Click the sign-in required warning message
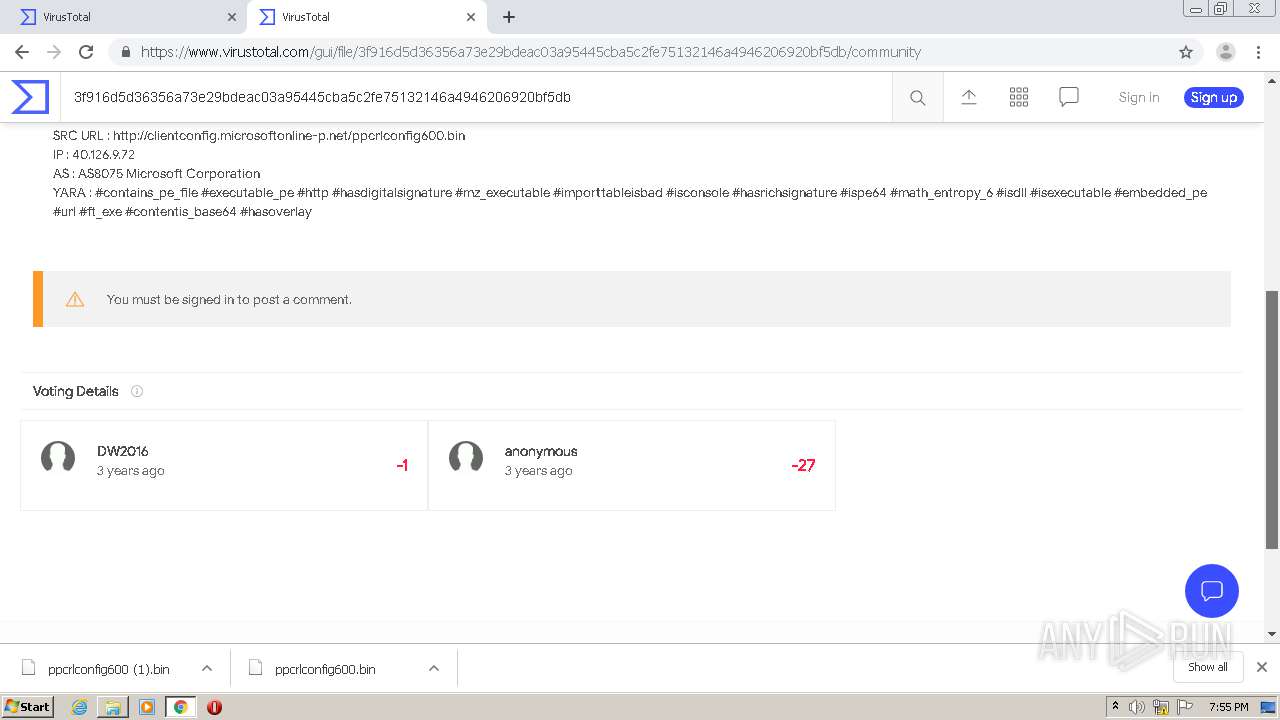1280x720 pixels. coord(229,299)
